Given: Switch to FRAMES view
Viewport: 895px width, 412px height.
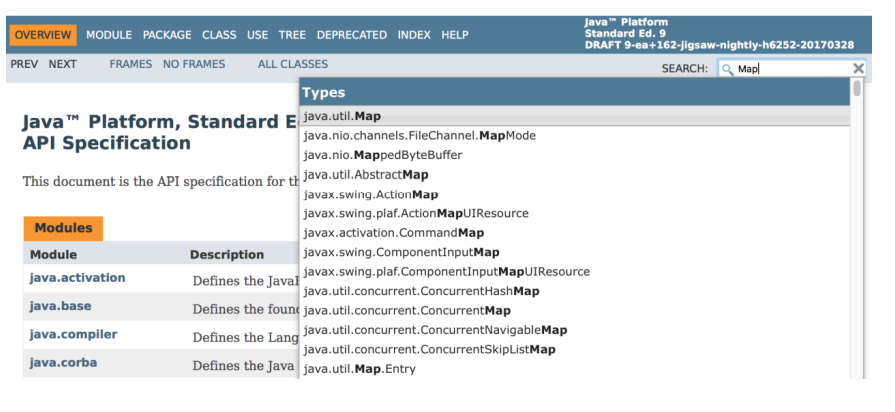Looking at the screenshot, I should pos(131,64).
